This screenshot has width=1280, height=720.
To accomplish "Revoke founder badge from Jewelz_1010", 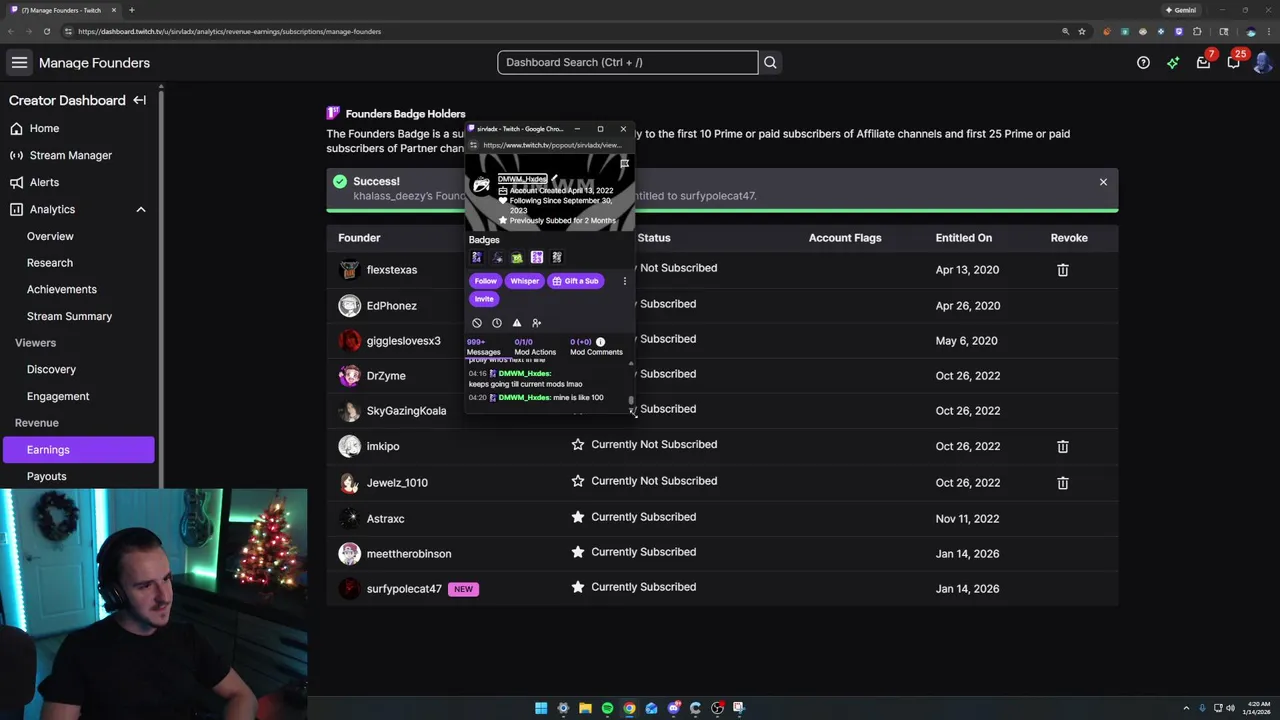I will coord(1062,482).
